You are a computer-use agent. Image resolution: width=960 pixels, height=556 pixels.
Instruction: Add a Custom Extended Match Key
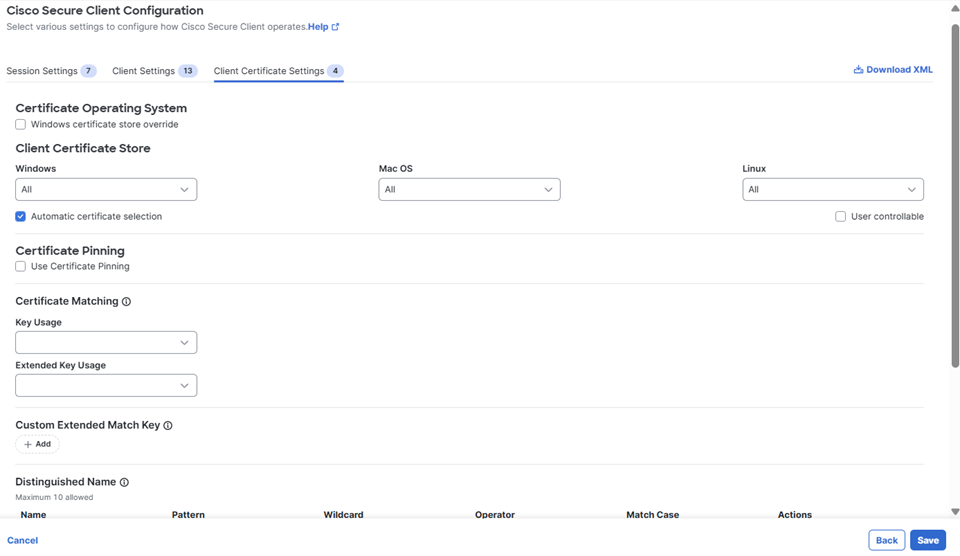[x=37, y=444]
